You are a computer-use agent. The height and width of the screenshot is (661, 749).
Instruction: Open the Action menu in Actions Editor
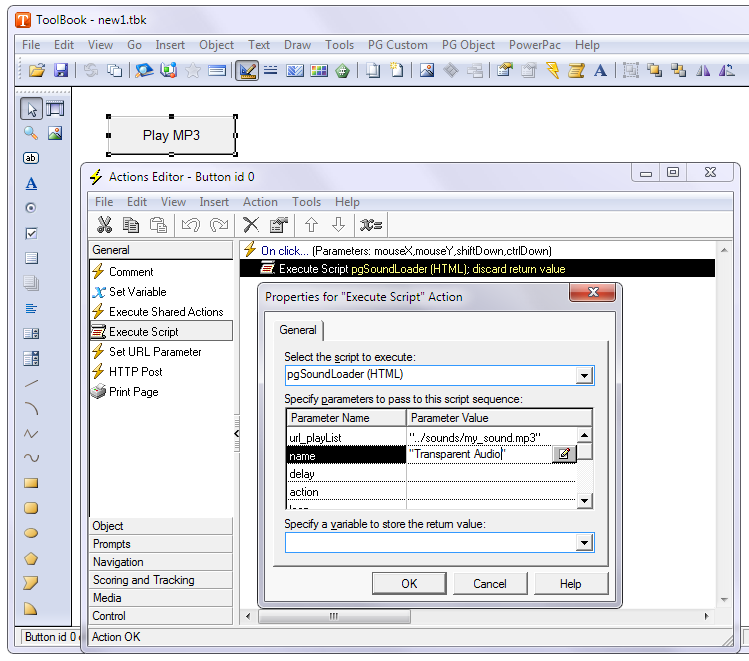point(260,202)
